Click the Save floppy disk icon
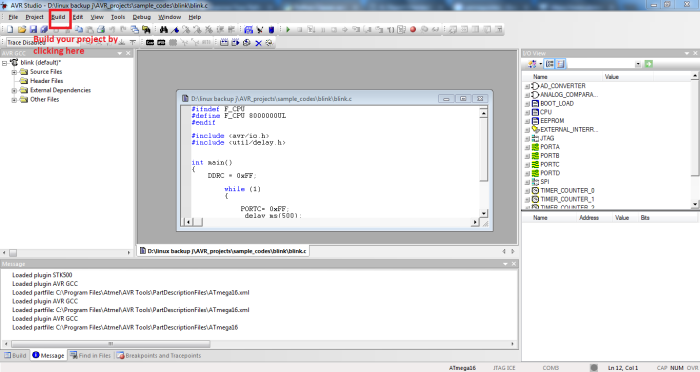The image size is (700, 372). (33, 29)
